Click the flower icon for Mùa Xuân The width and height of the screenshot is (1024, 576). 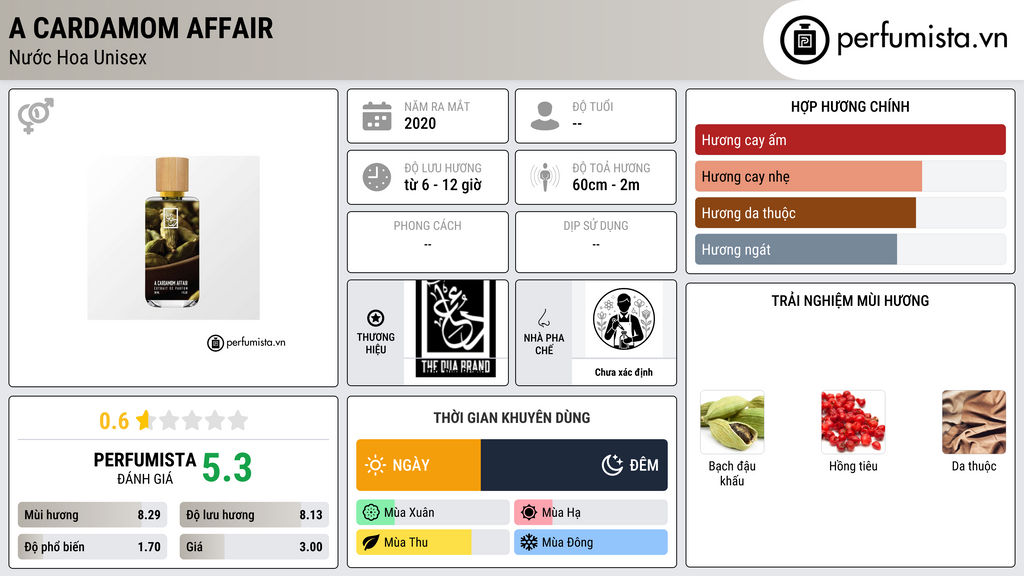[x=371, y=513]
